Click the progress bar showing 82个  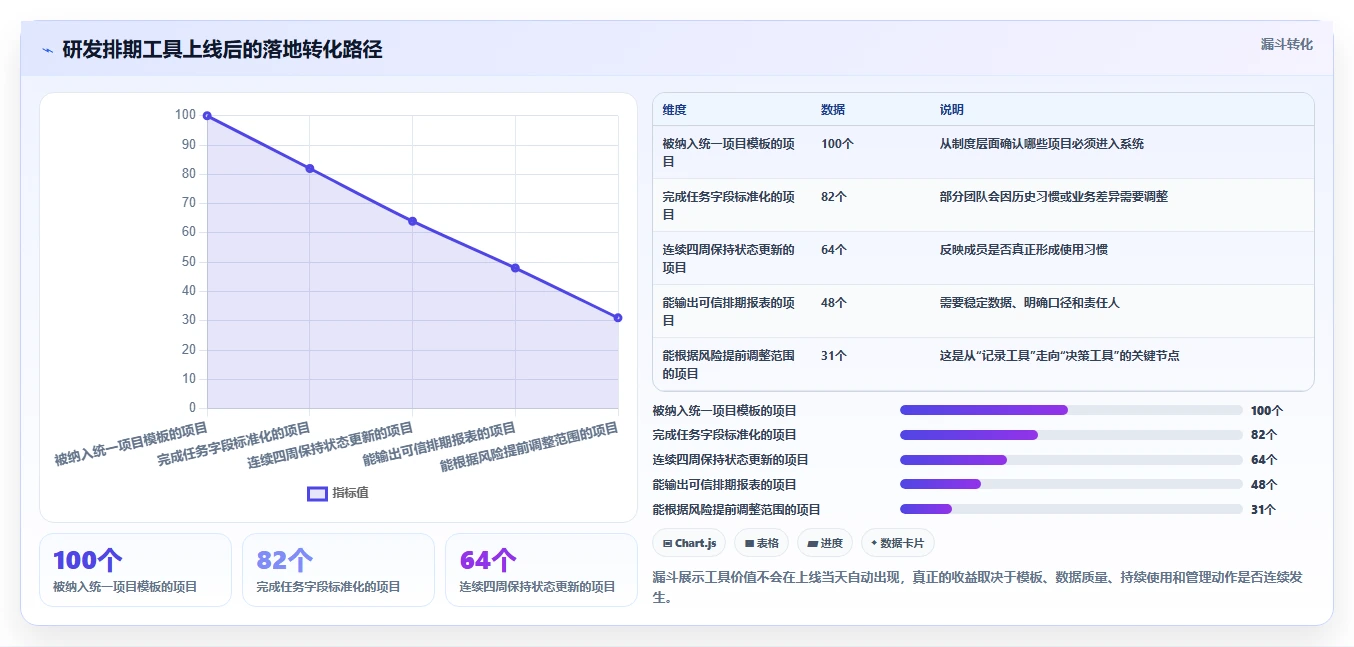coord(1071,435)
